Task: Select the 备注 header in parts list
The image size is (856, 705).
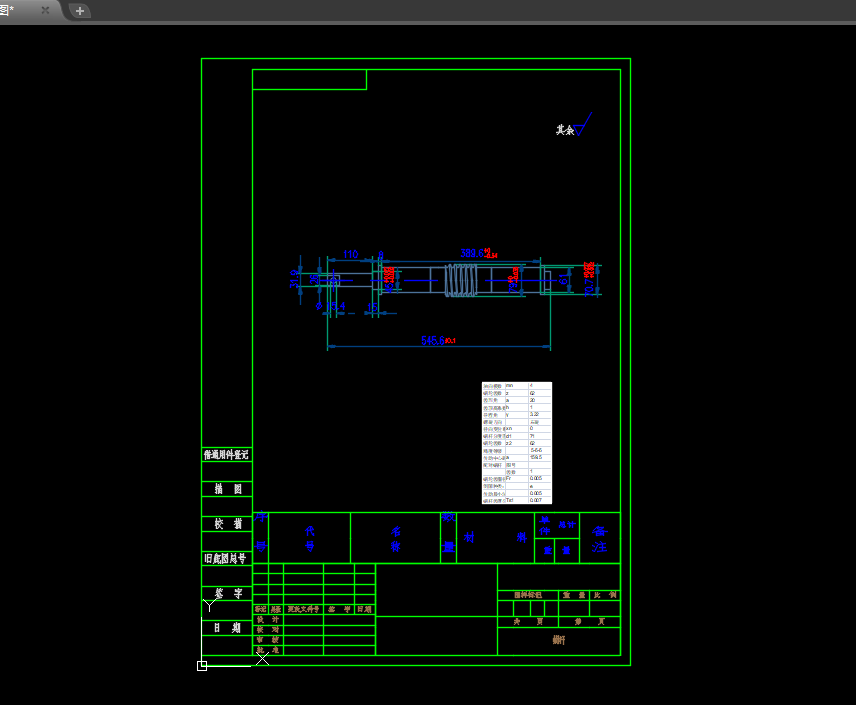Action: (x=599, y=539)
